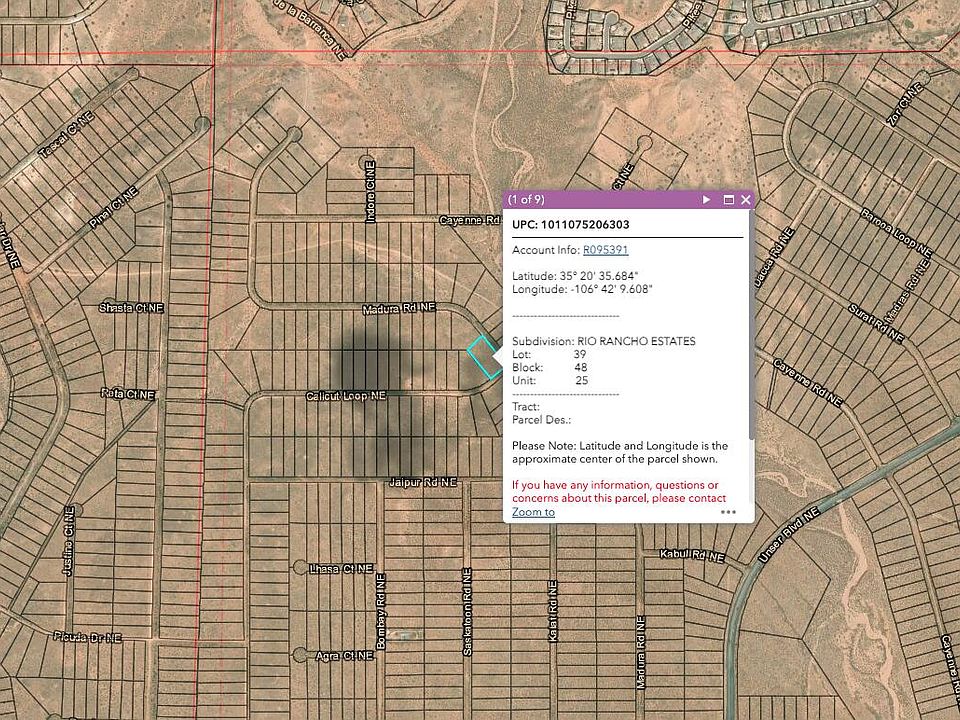Click Tascal Ct NE map label
This screenshot has width=960, height=720.
(x=66, y=135)
